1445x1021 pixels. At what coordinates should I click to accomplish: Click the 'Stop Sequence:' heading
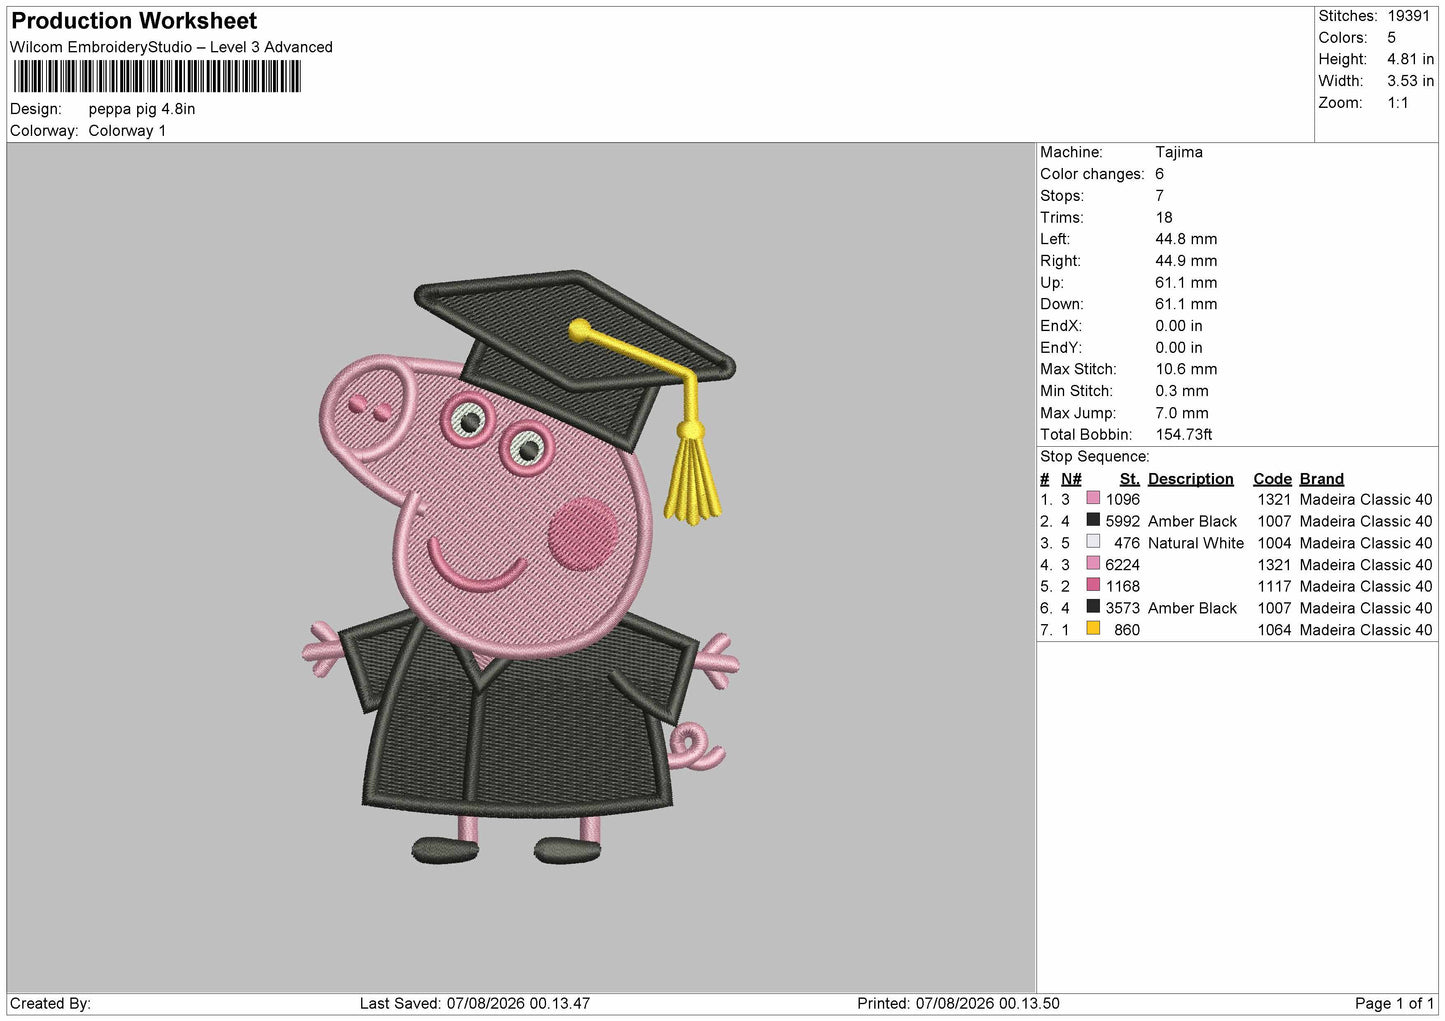click(1095, 457)
